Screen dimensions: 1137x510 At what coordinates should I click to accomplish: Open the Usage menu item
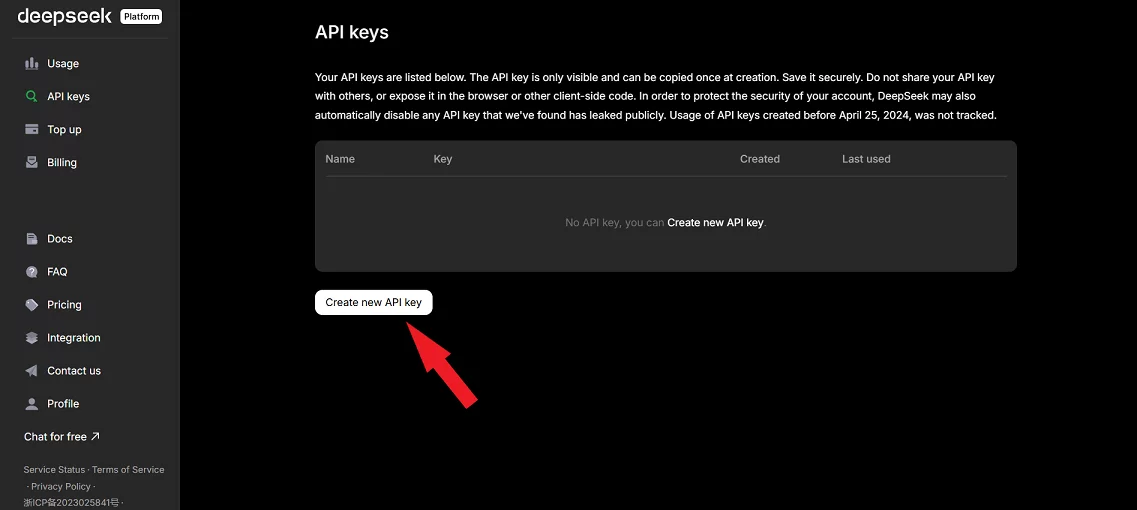[x=51, y=64]
